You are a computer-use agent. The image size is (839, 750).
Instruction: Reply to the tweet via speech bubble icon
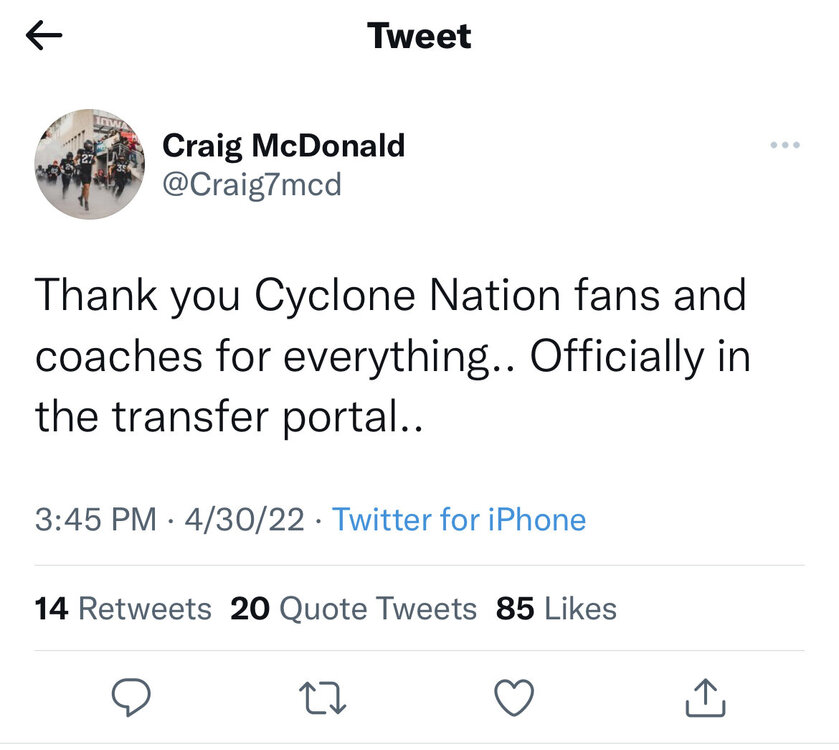(x=130, y=697)
